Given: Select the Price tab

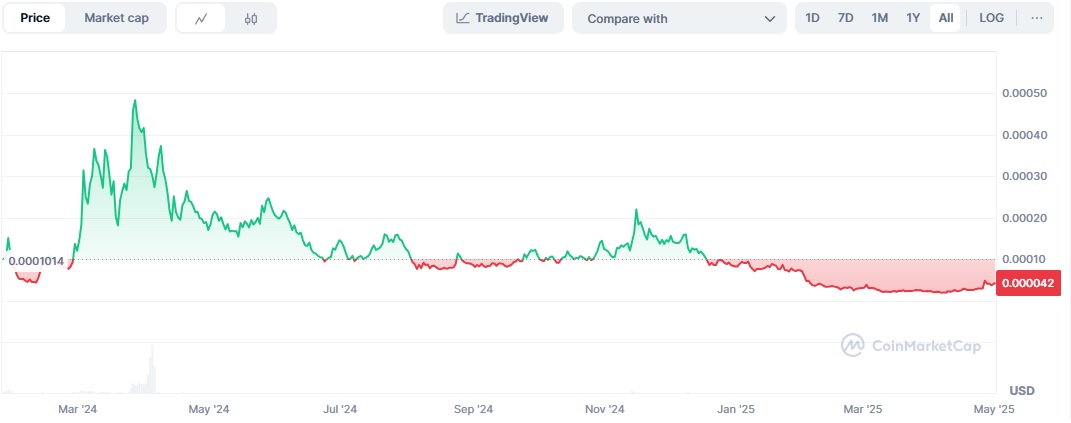Looking at the screenshot, I should click(x=35, y=18).
